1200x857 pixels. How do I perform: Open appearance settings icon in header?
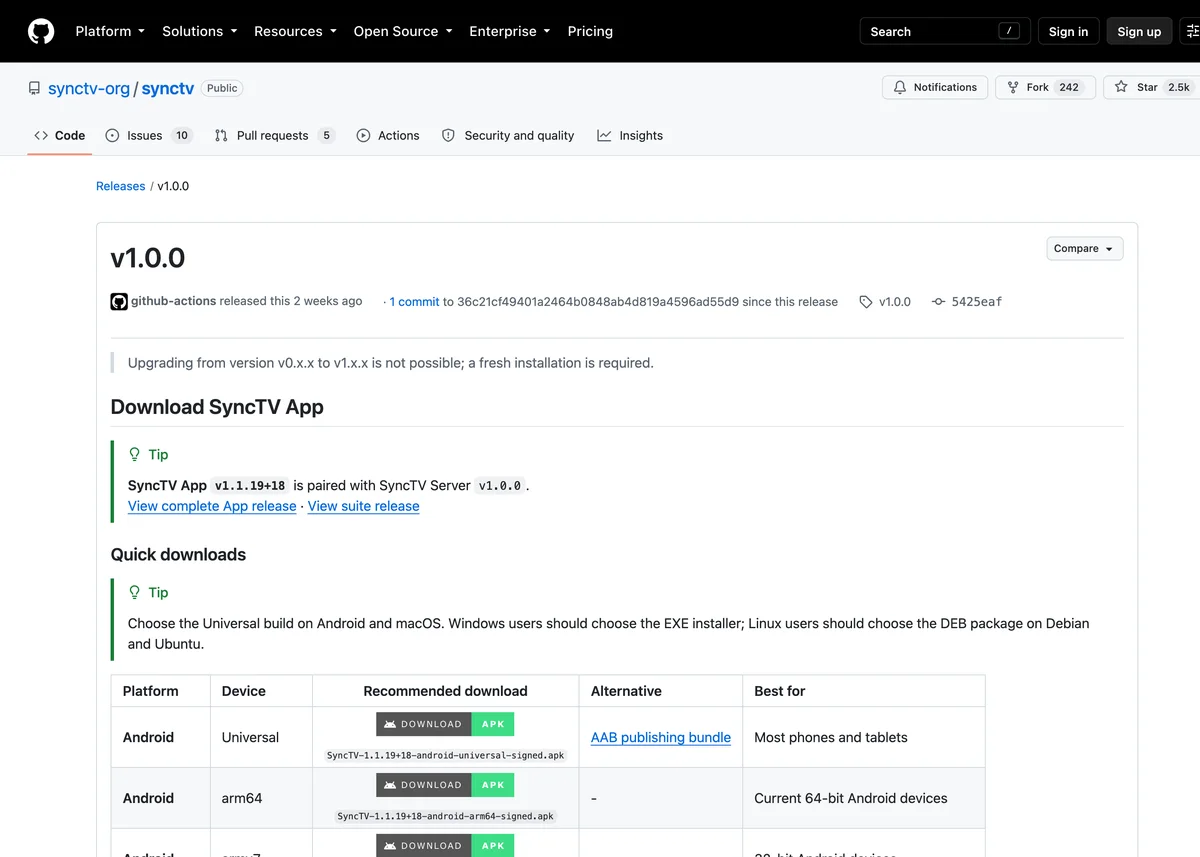1191,31
